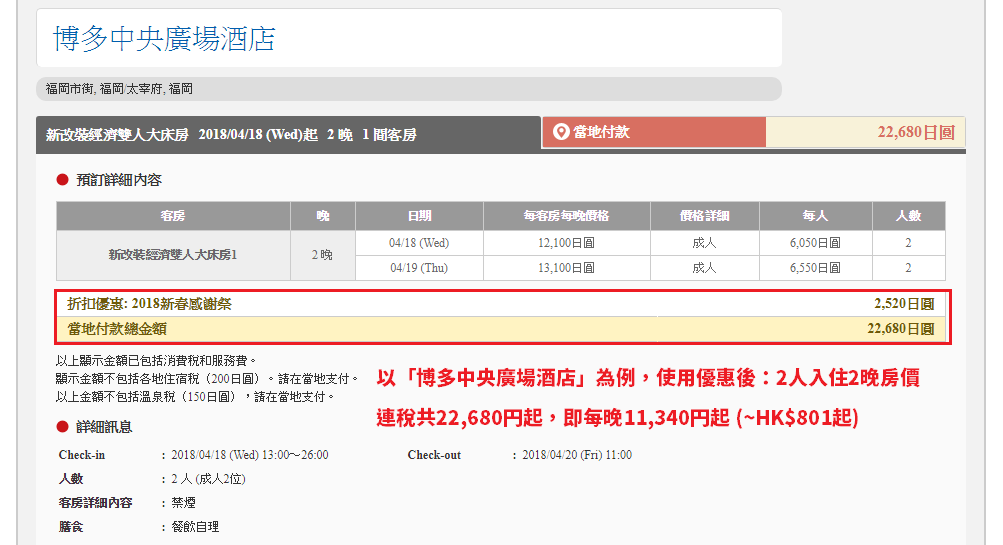Image resolution: width=1003 pixels, height=545 pixels.
Task: Click the red bullet beside 預訂詳細內容
Action: pos(62,180)
